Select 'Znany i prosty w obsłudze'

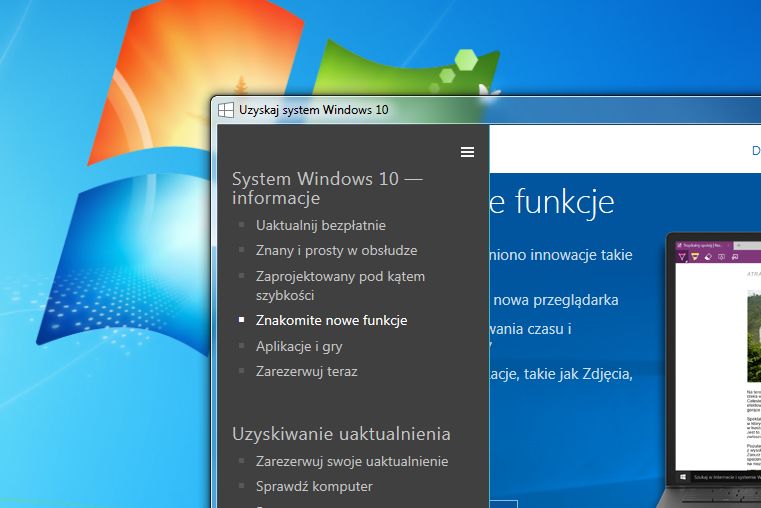336,250
